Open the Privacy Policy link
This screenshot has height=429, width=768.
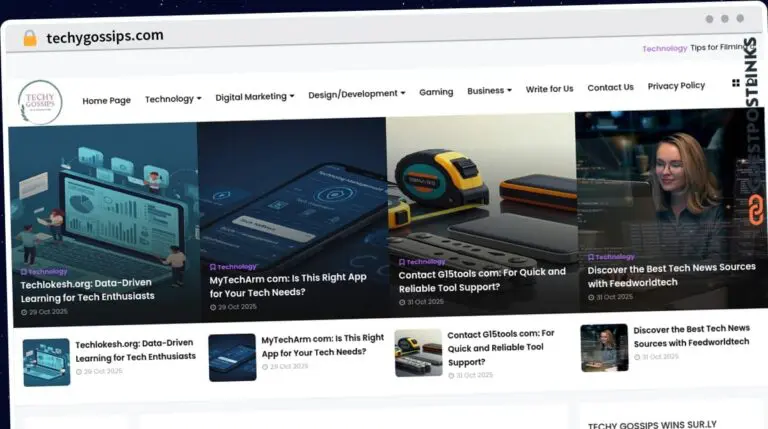point(676,86)
